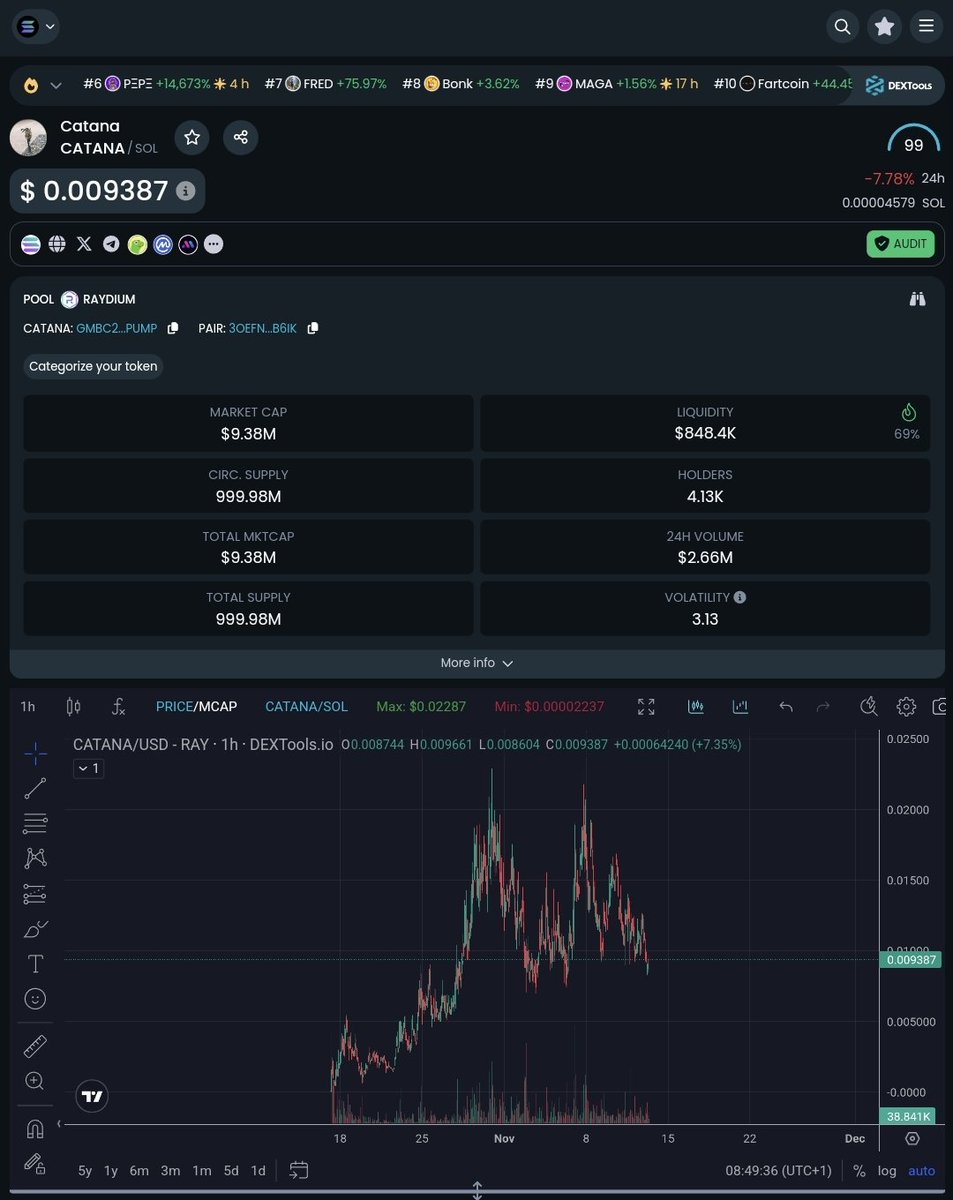Toggle logarithmic scale with log button

(886, 1170)
